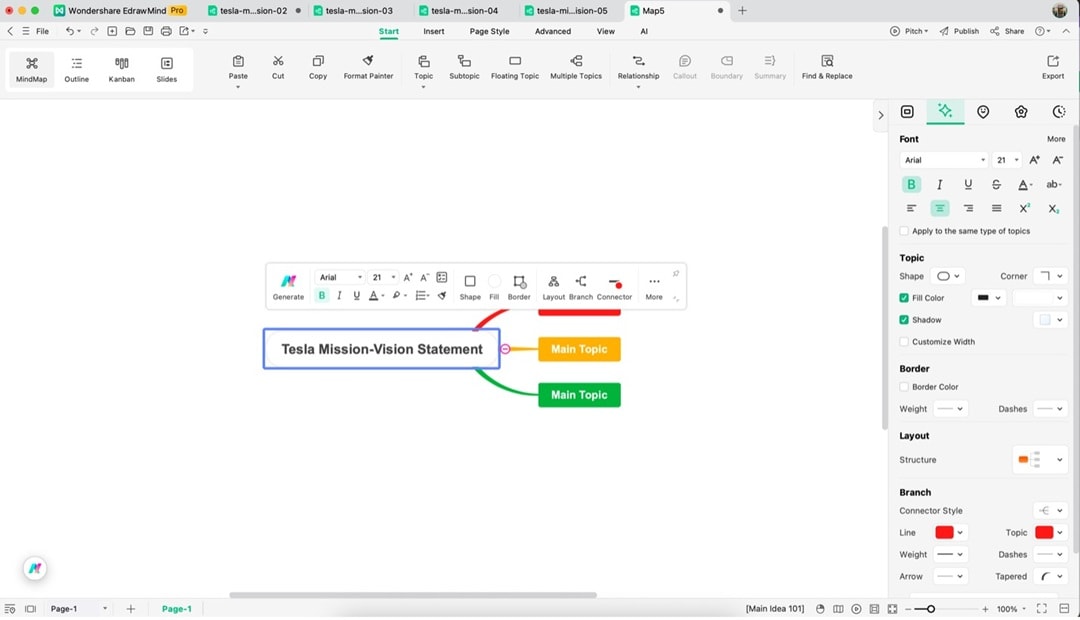Open the Connector Style dropdown
1080x620 pixels.
(x=1050, y=510)
